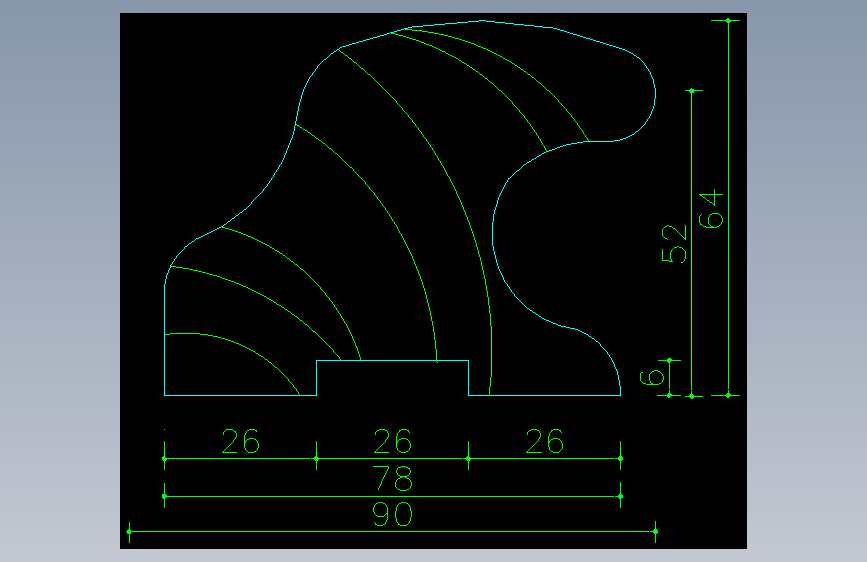Click the '90' overall width dimension
The image size is (867, 562).
pos(393,514)
